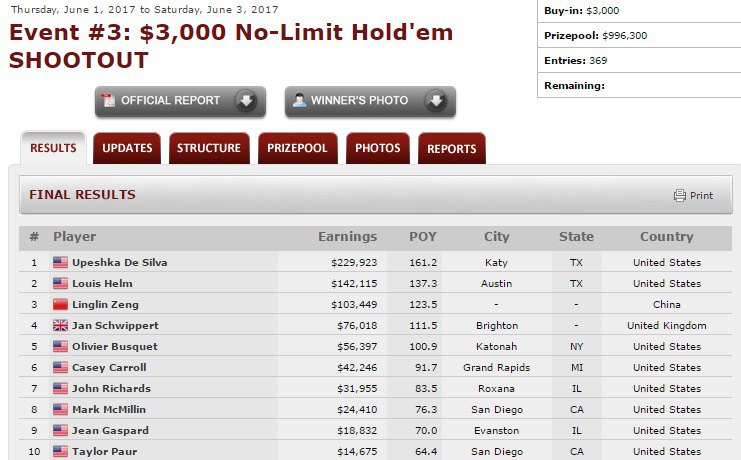Screen dimensions: 741x460
Task: Sort results by Earnings column header
Action: [x=347, y=237]
